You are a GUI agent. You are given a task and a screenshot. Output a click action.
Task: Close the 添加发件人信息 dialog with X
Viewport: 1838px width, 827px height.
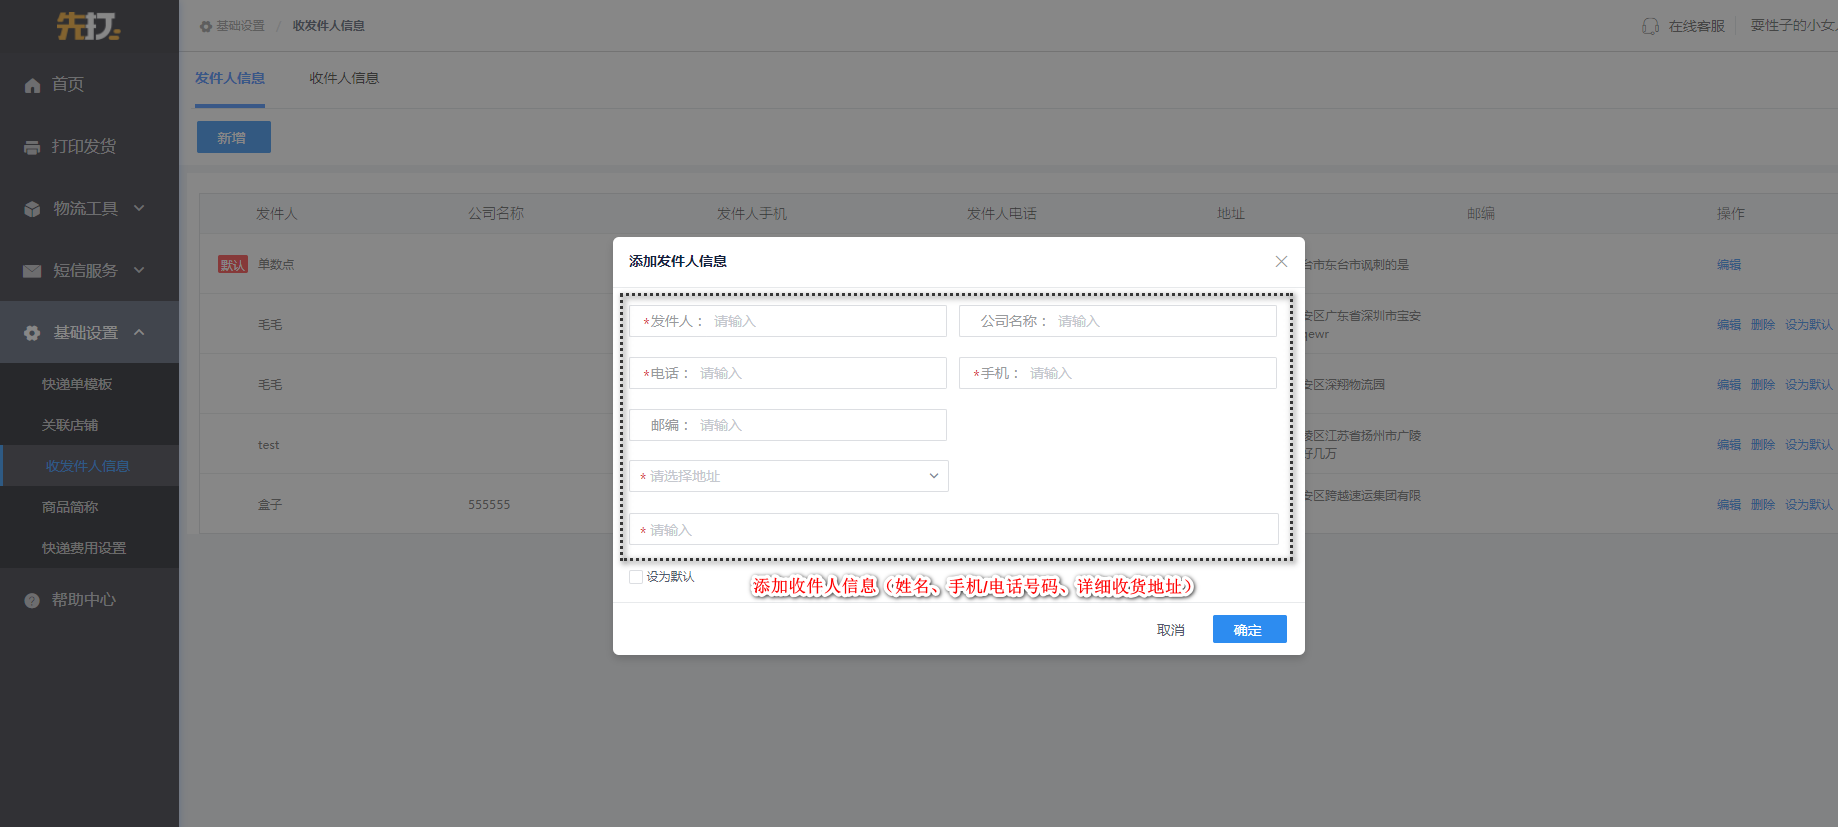click(1281, 261)
